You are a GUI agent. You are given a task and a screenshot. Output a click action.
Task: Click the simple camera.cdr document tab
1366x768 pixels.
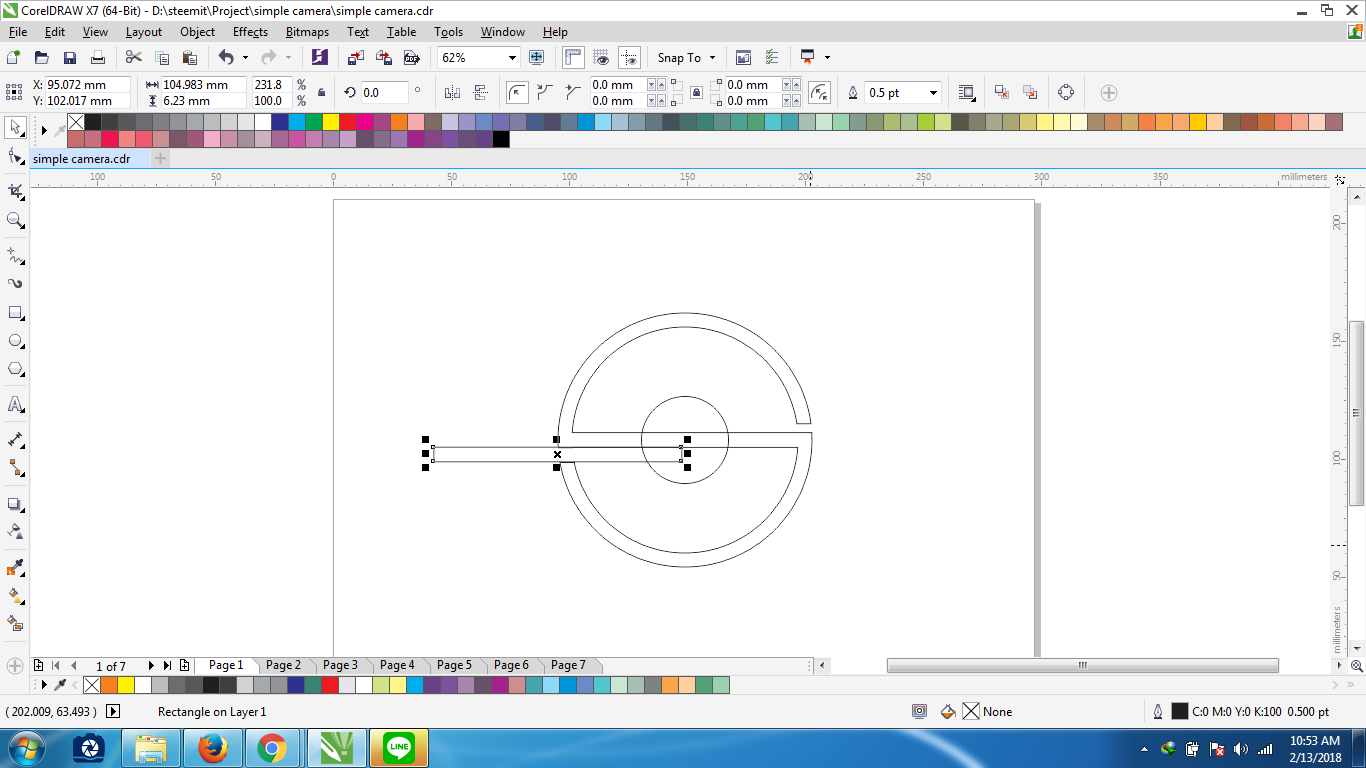click(82, 159)
